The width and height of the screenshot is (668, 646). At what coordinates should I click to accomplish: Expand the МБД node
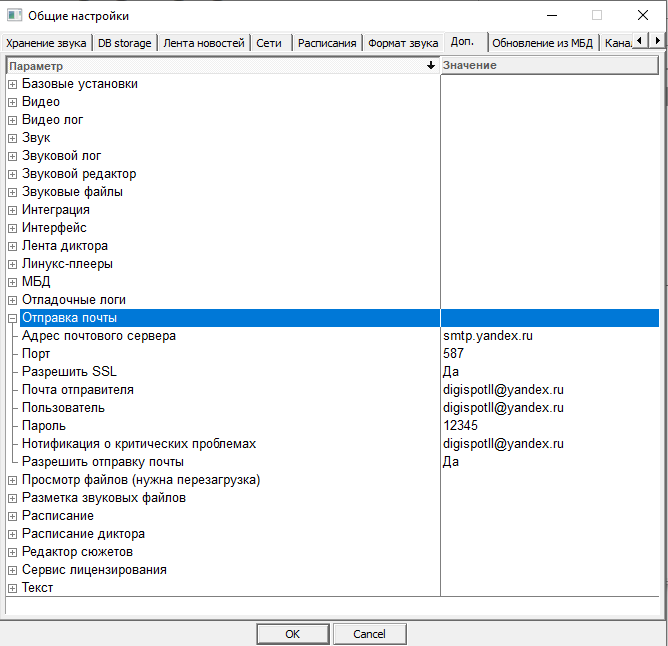pyautogui.click(x=12, y=282)
